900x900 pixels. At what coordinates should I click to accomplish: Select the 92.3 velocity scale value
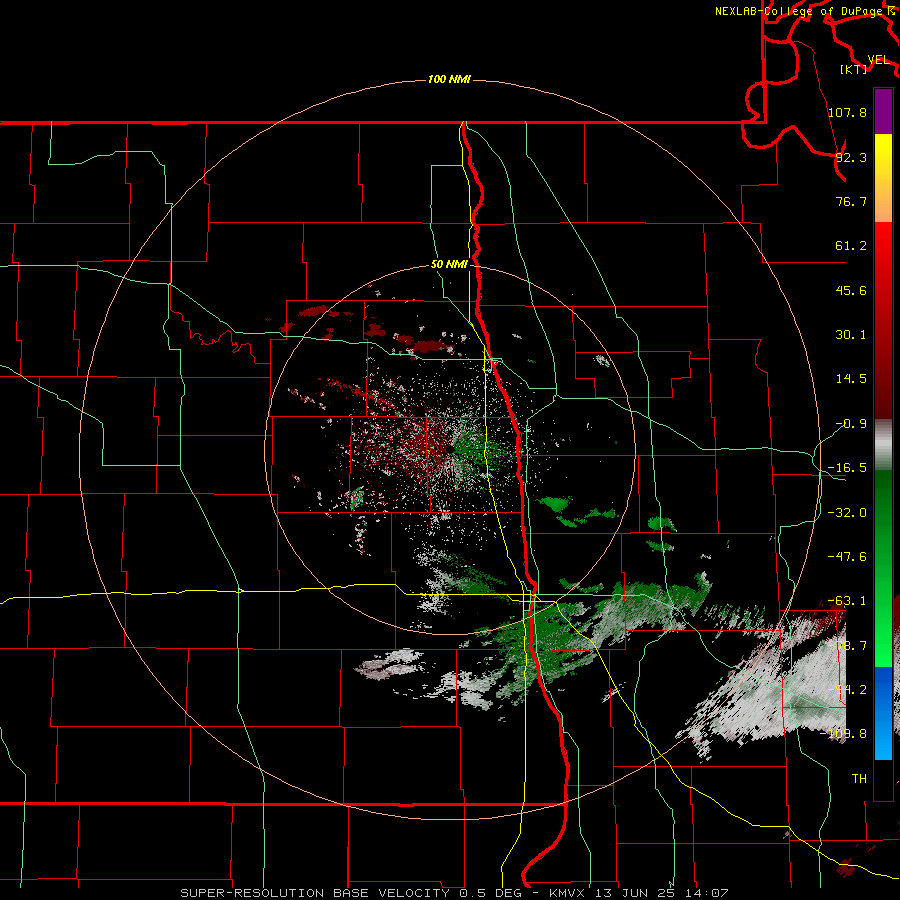851,157
